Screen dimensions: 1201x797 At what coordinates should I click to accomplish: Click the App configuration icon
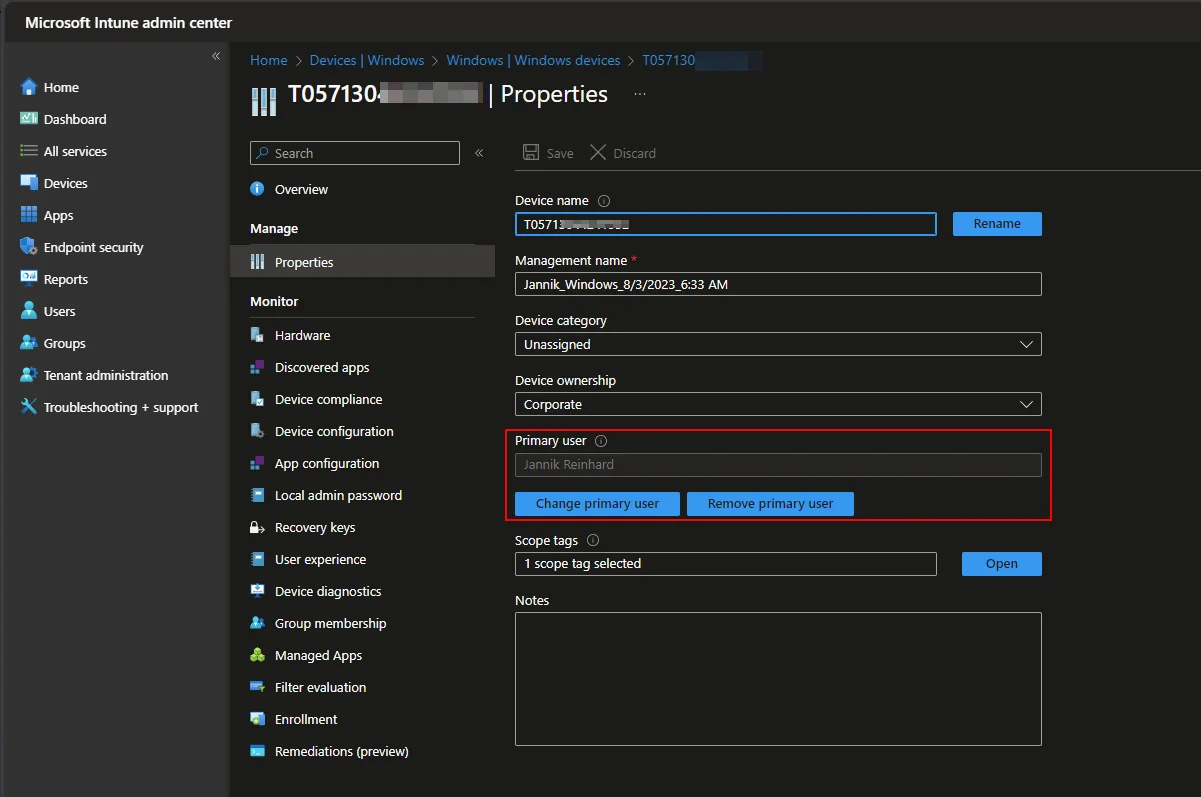pyautogui.click(x=257, y=463)
